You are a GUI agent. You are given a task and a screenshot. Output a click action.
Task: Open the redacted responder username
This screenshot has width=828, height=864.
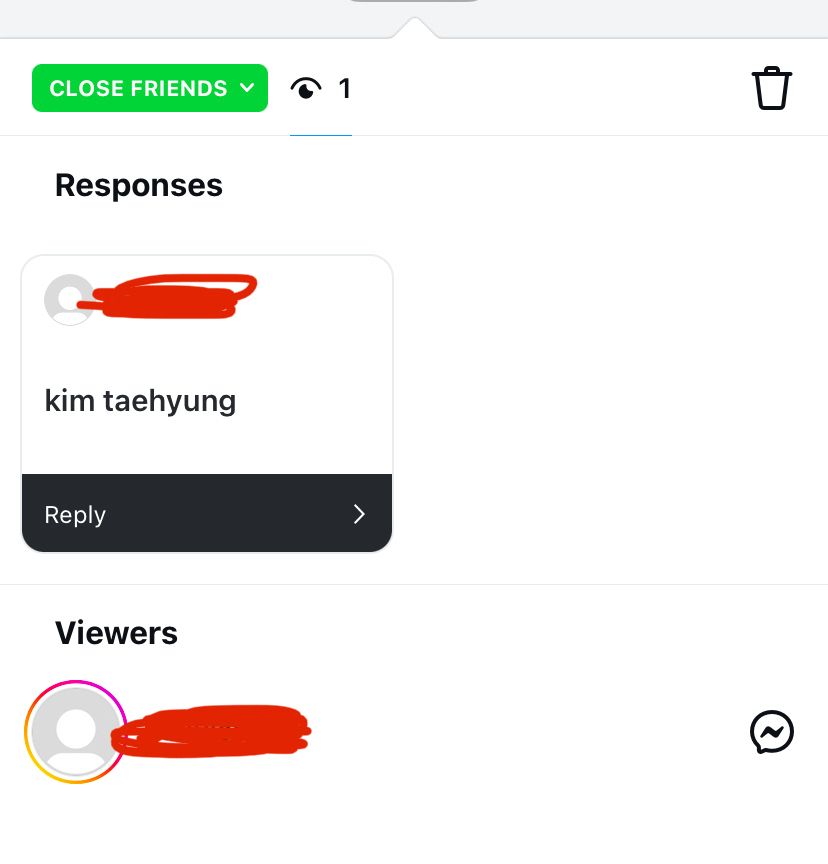click(x=168, y=296)
